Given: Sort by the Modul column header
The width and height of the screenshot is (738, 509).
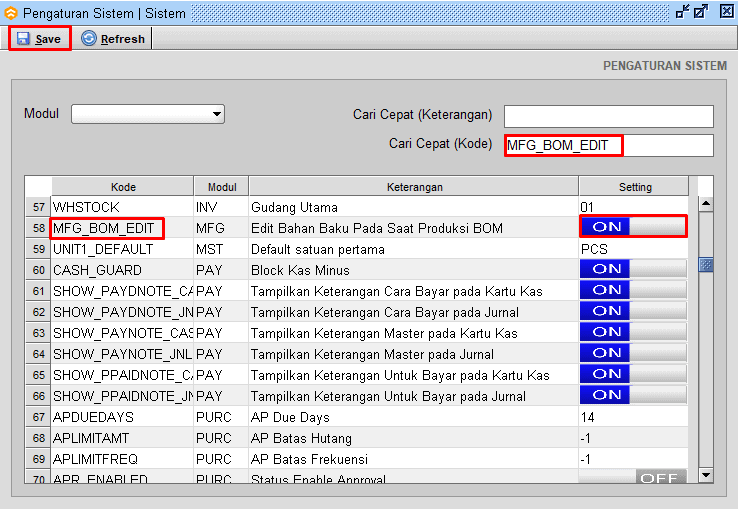Looking at the screenshot, I should tap(222, 186).
